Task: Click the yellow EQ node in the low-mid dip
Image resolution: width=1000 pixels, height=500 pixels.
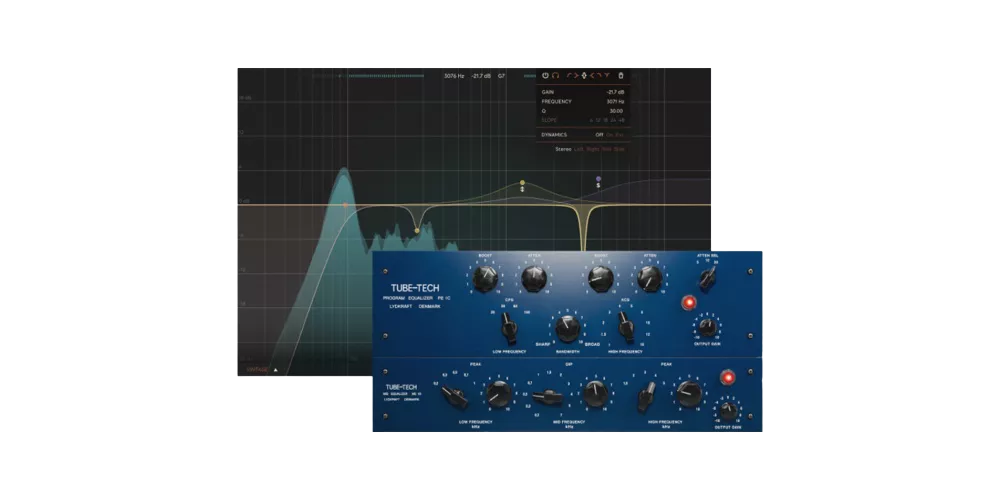Action: click(417, 230)
